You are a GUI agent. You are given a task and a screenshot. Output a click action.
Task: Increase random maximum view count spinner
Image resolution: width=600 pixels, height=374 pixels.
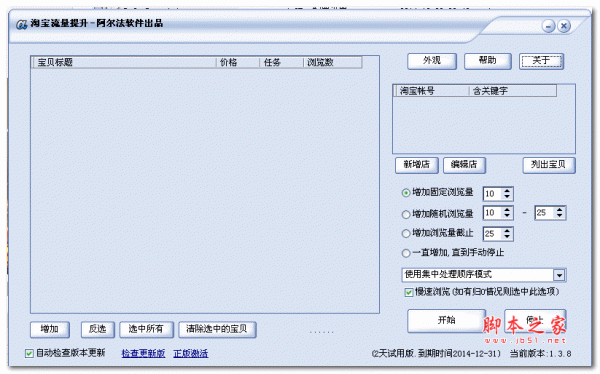559,210
